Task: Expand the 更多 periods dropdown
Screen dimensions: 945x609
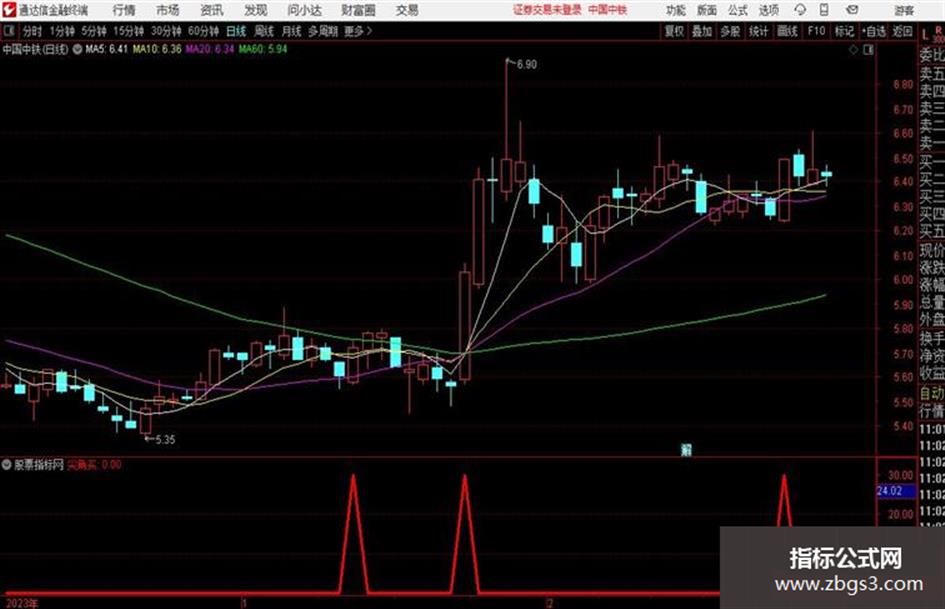Action: click(x=358, y=31)
